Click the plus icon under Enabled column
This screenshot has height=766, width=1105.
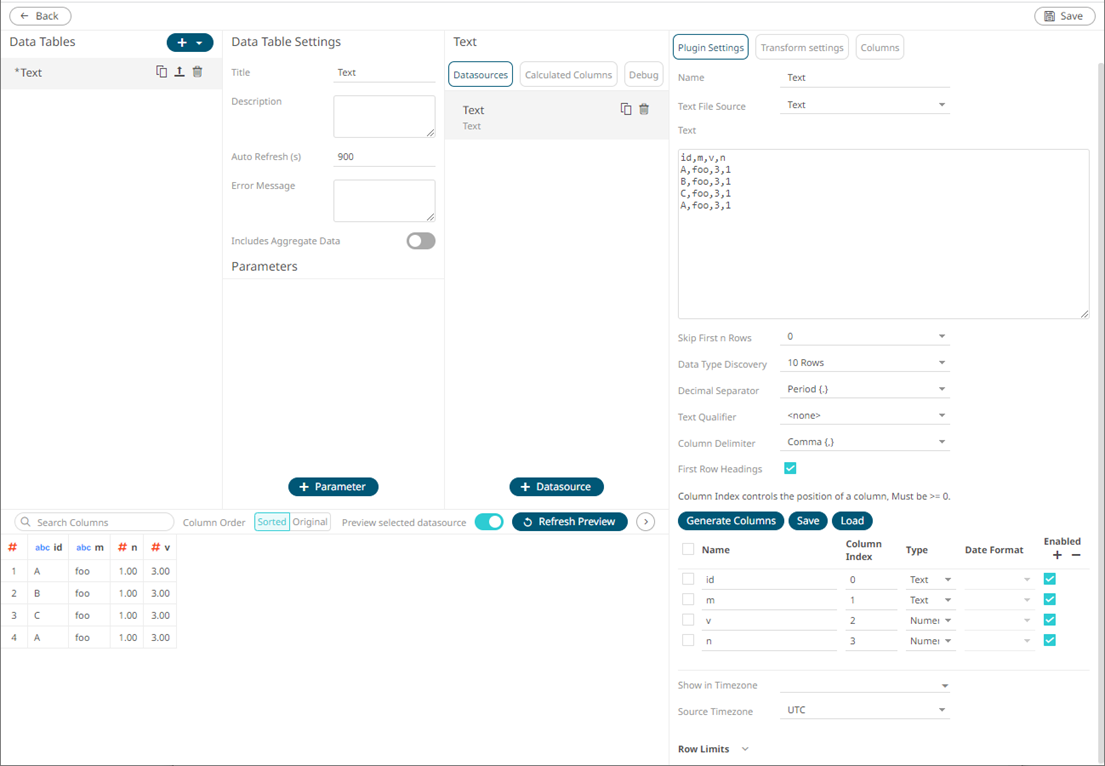click(1058, 555)
